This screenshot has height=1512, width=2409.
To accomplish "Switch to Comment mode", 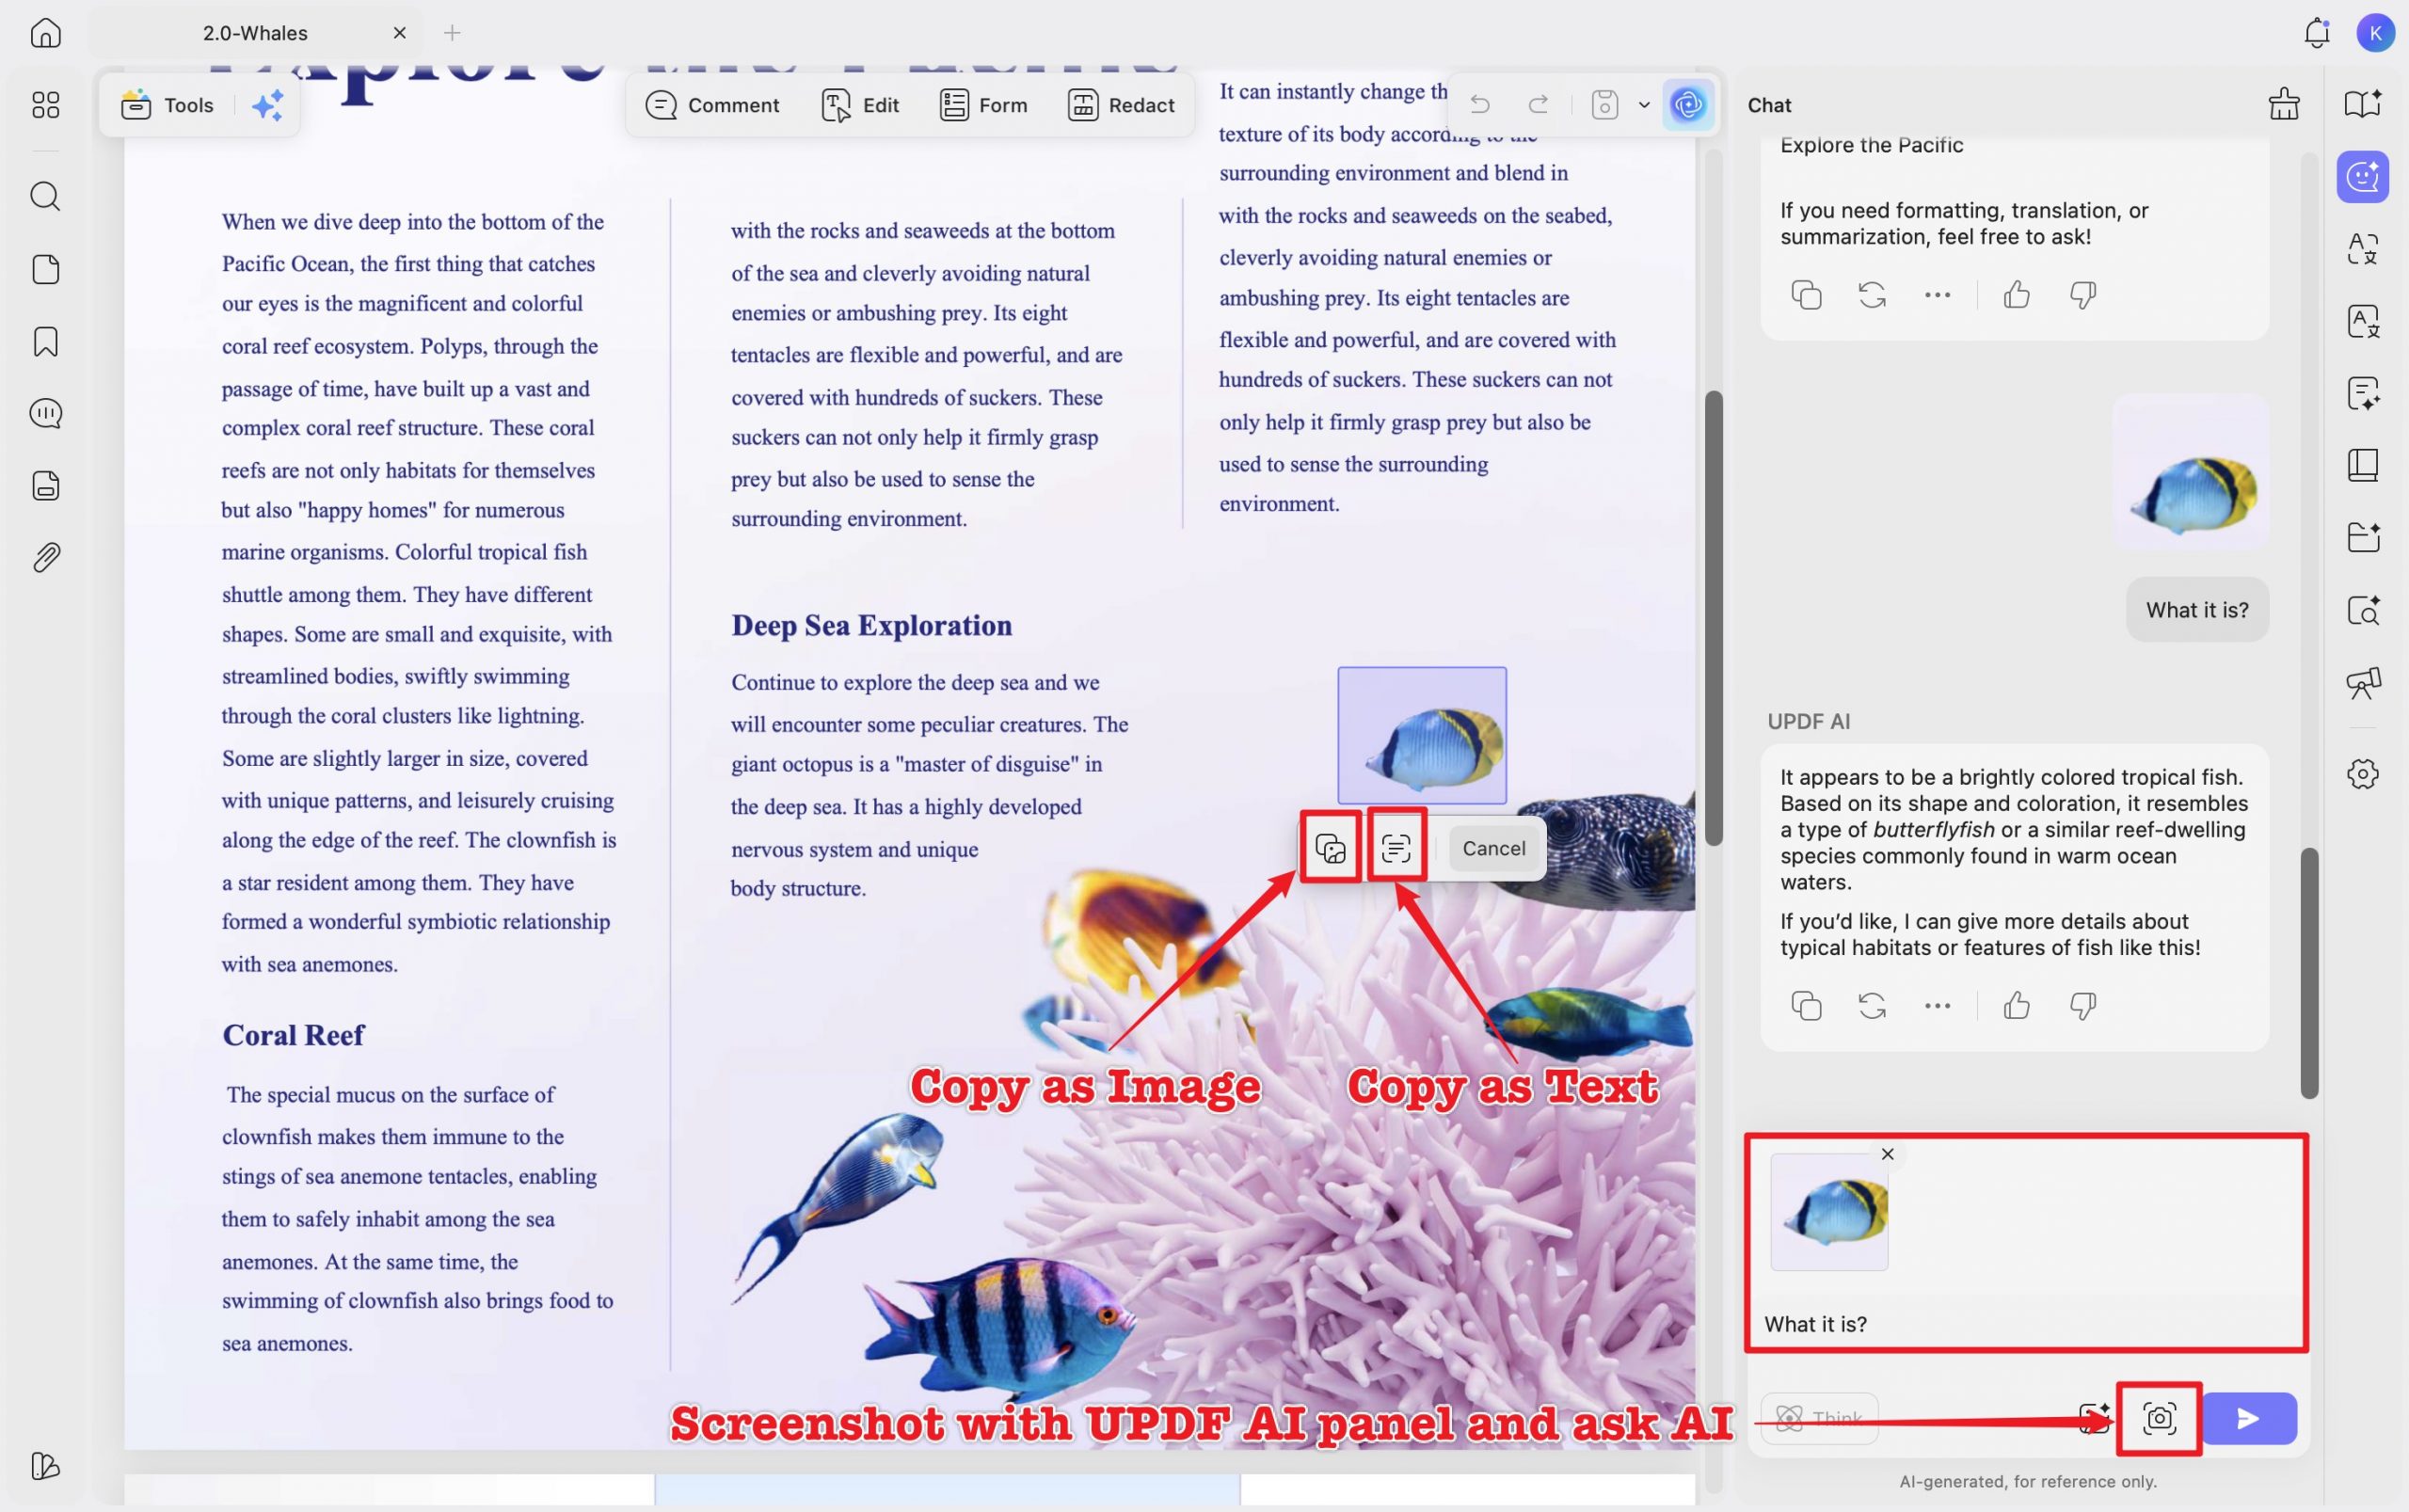I will pyautogui.click(x=712, y=105).
